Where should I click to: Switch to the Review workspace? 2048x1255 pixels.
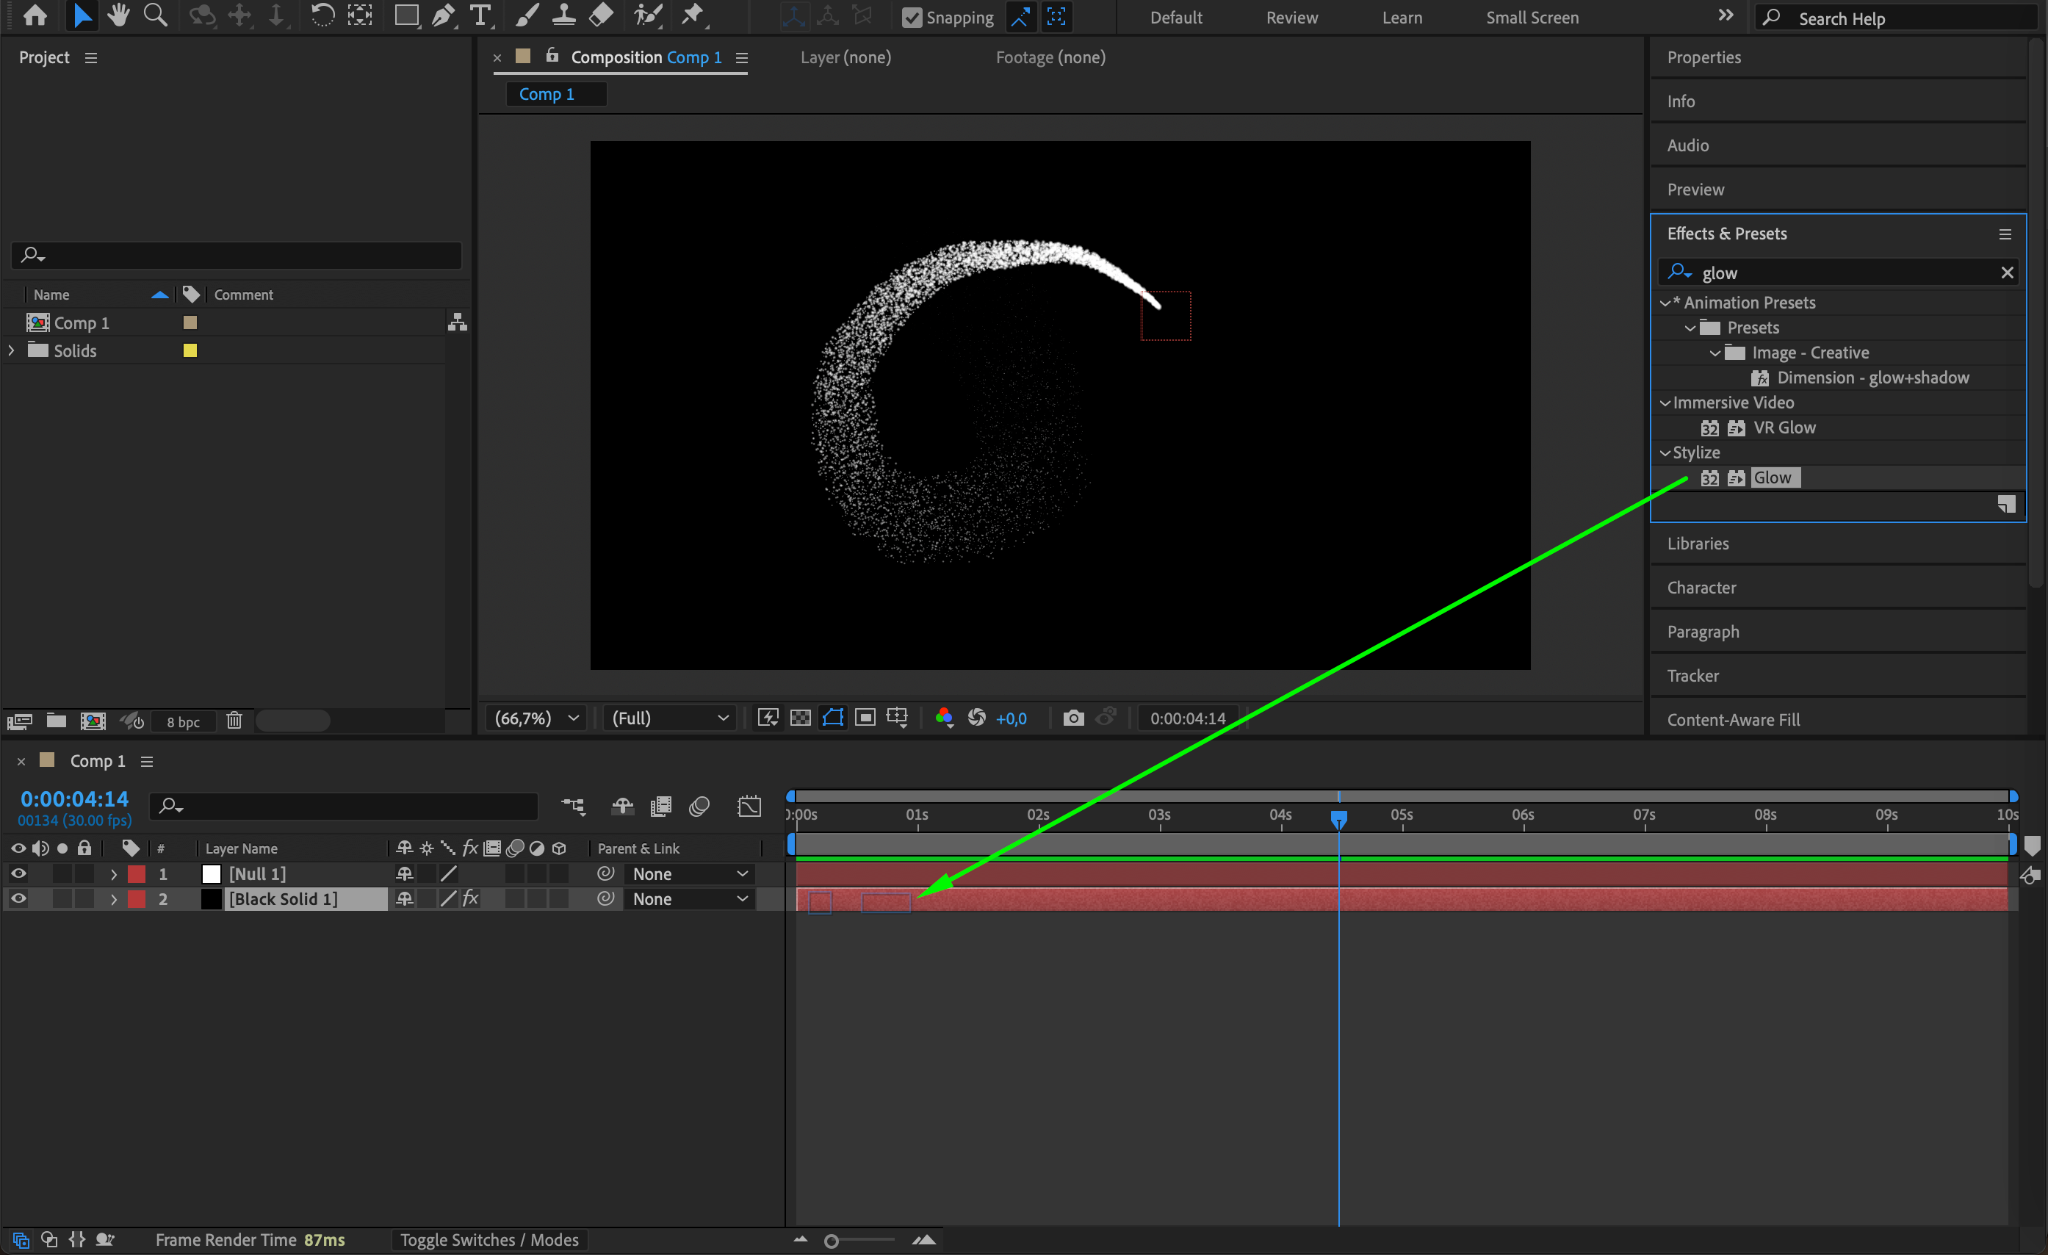click(1291, 17)
